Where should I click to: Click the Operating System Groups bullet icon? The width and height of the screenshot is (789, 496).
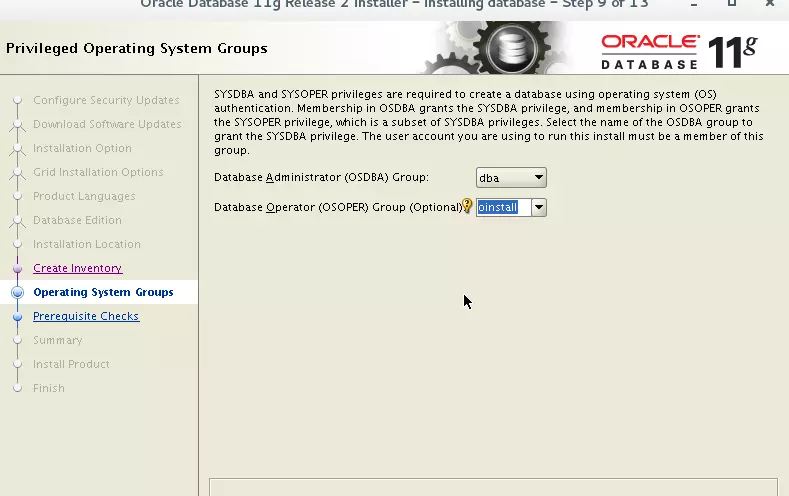click(18, 292)
